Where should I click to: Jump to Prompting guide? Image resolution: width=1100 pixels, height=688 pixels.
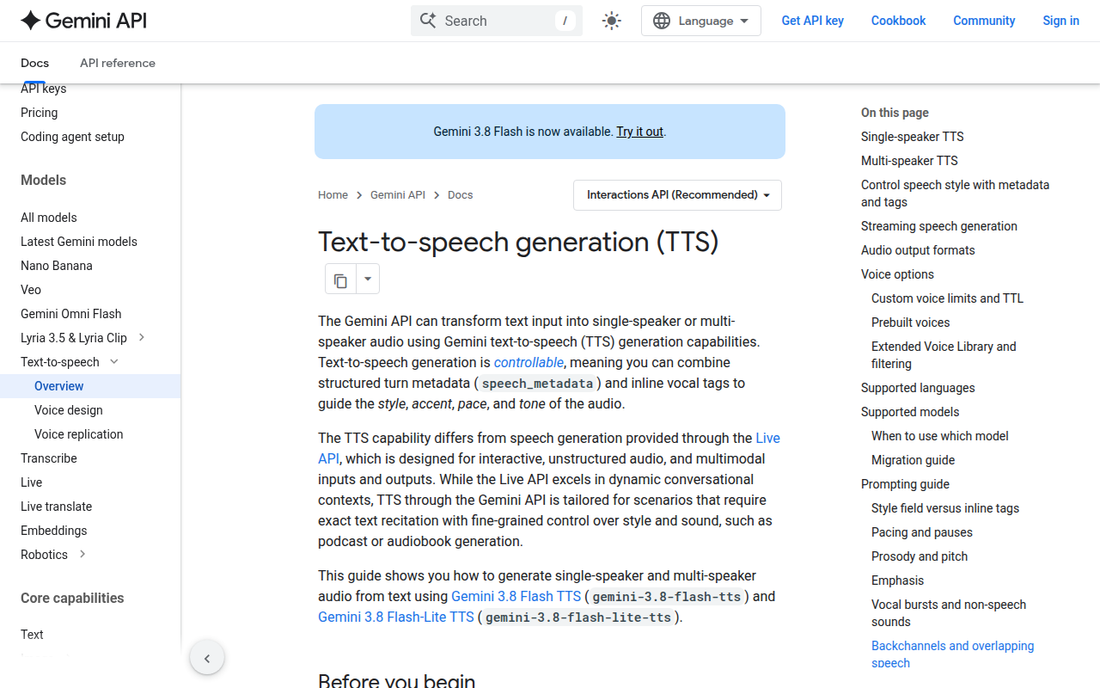click(905, 484)
